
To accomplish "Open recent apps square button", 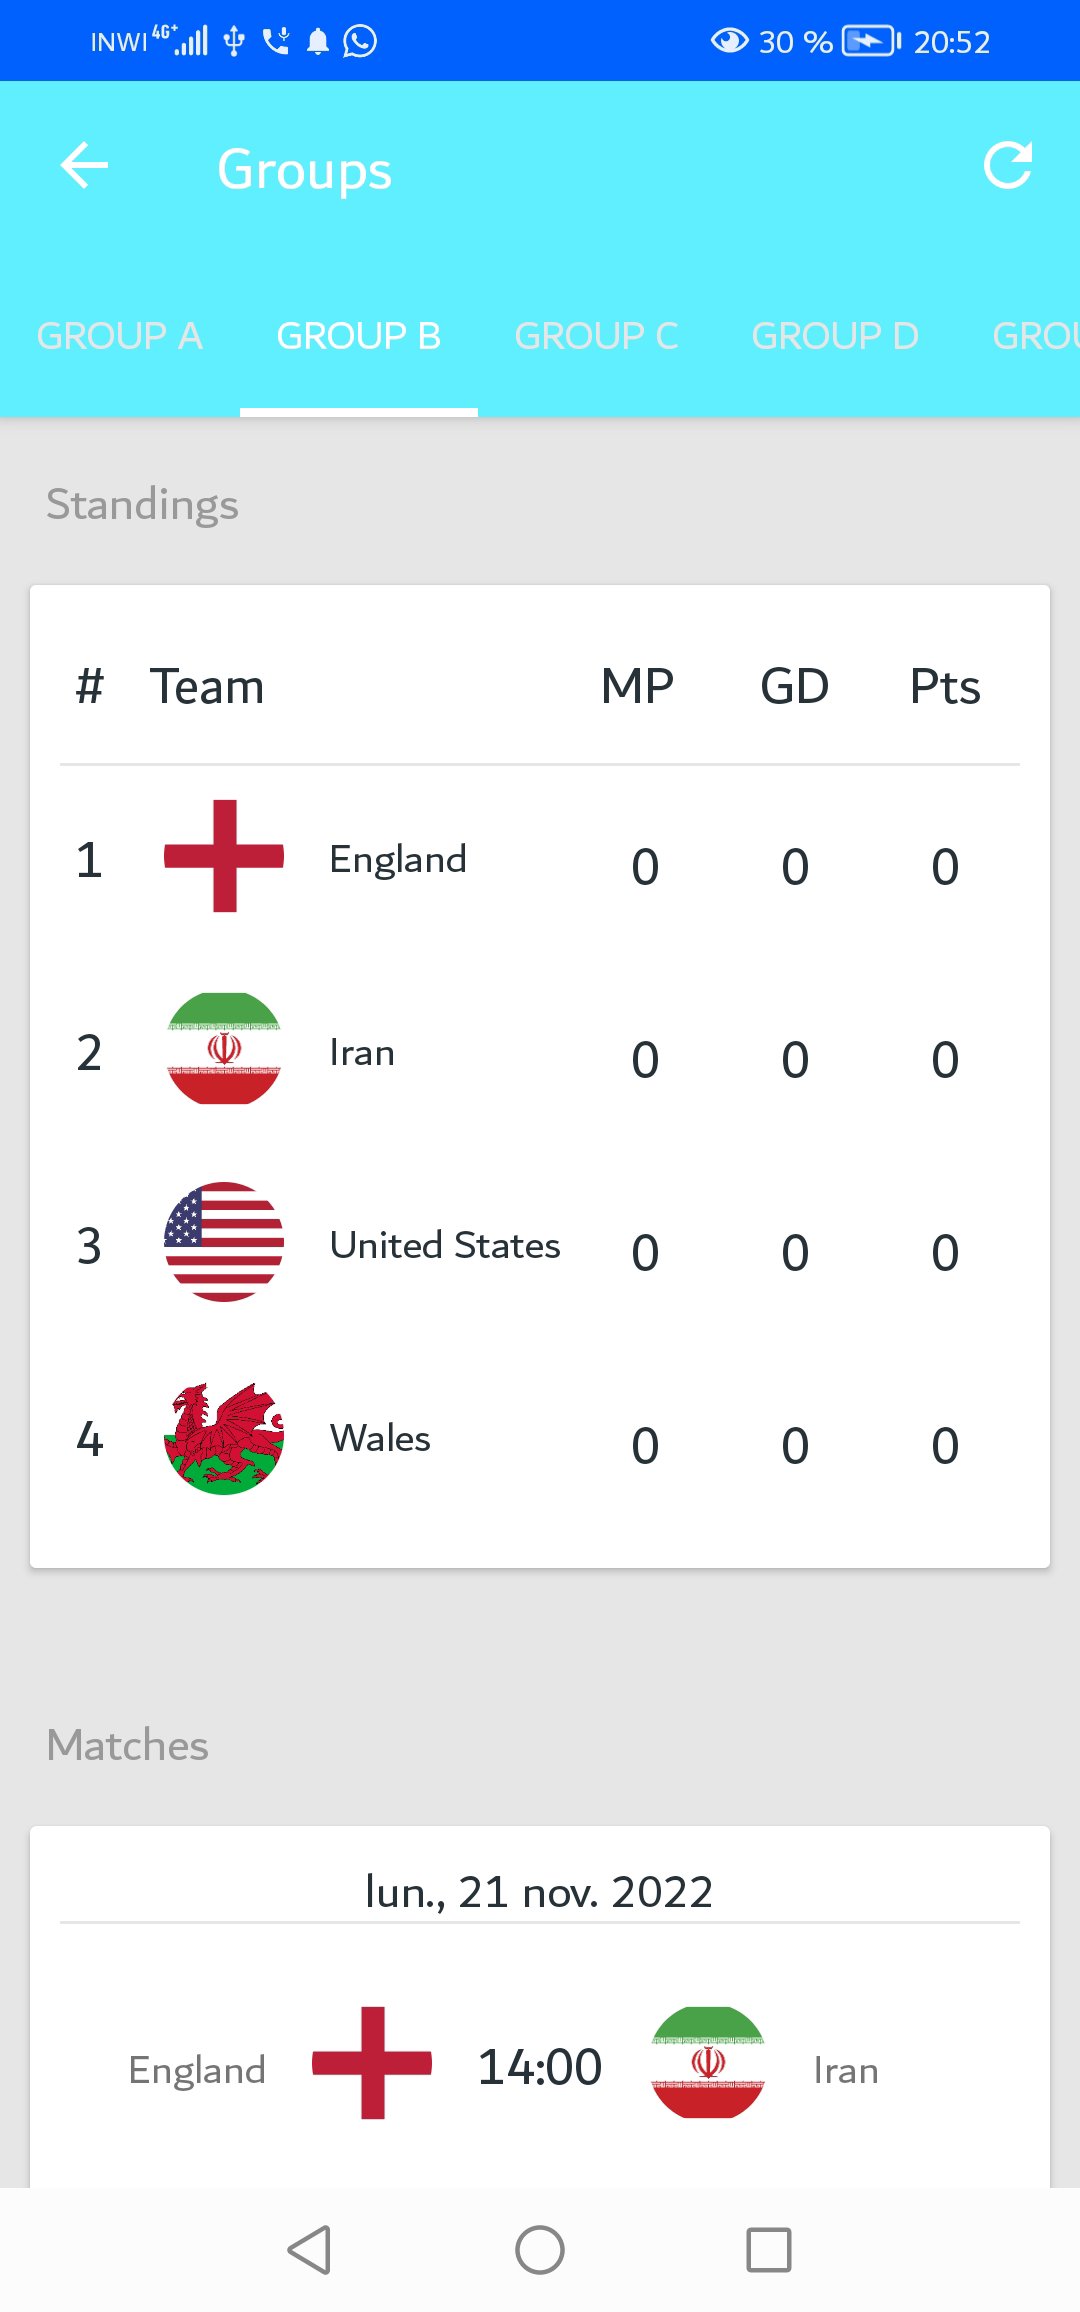I will click(x=768, y=2250).
